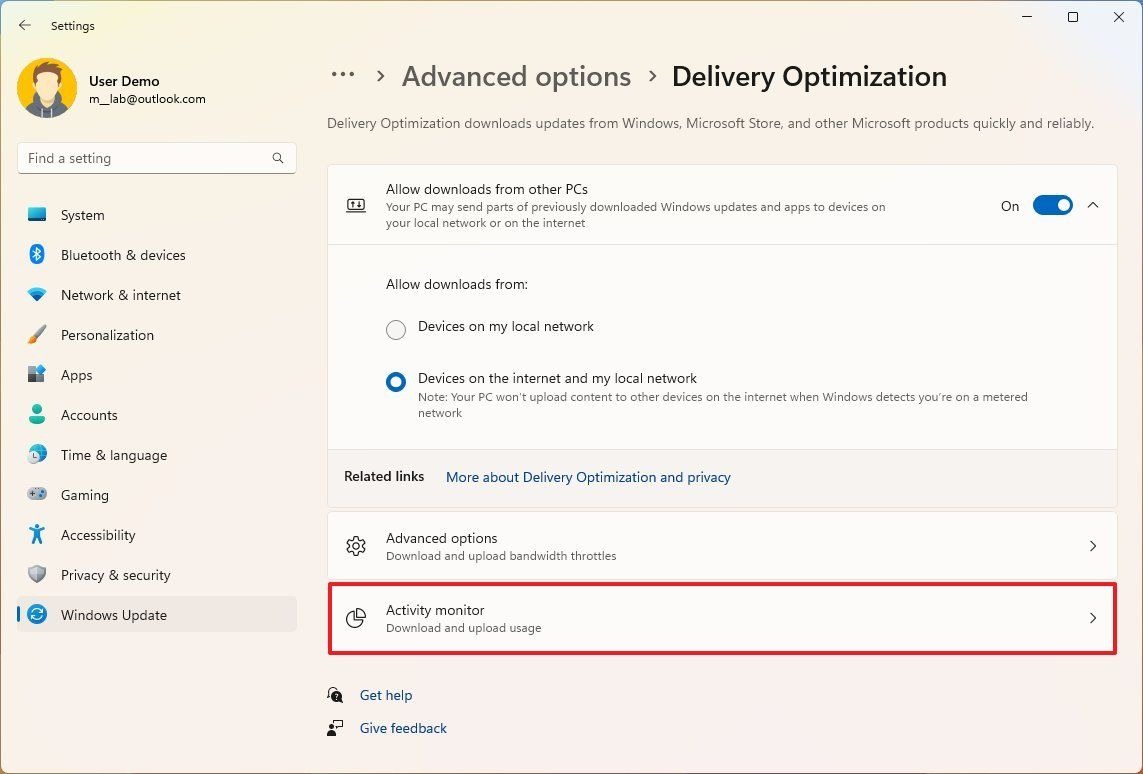Click the Wi-Fi icon in sidebar
The image size is (1143, 774).
37,294
